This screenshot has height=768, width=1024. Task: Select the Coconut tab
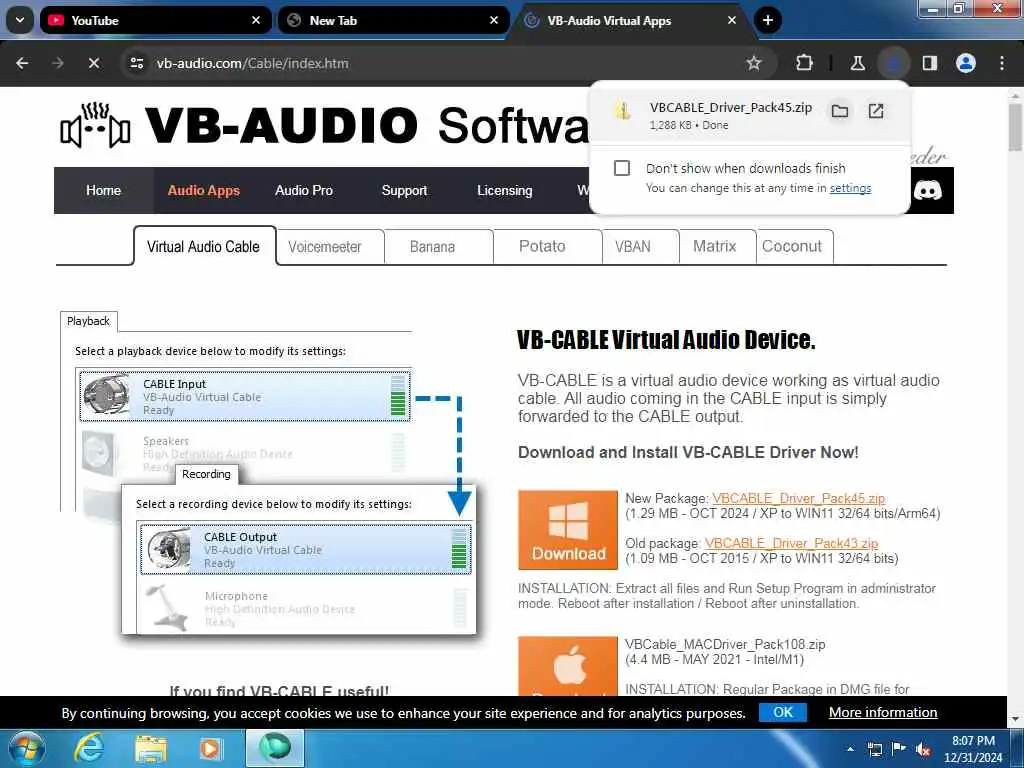click(x=794, y=247)
